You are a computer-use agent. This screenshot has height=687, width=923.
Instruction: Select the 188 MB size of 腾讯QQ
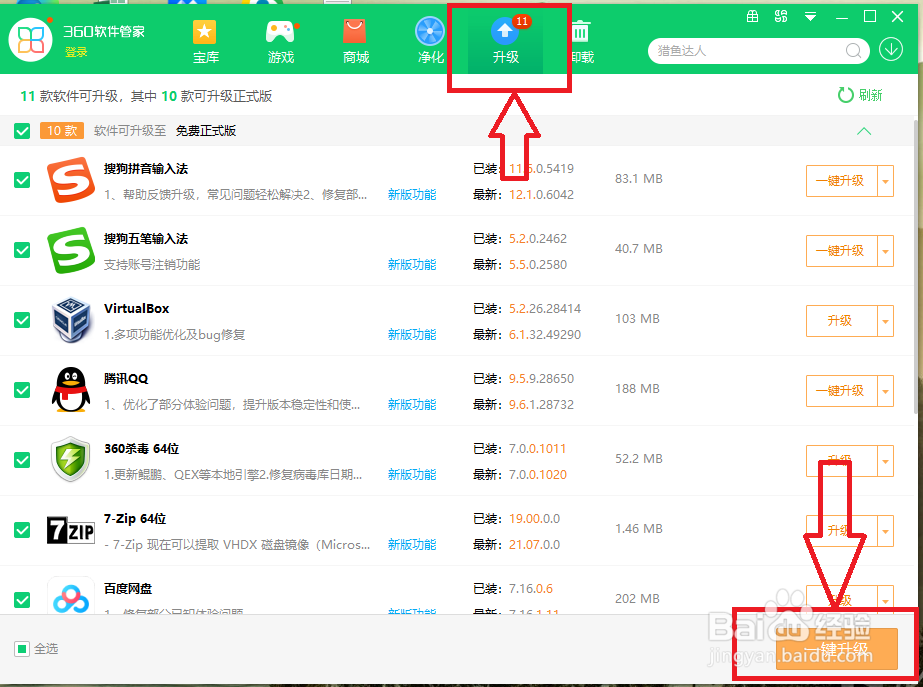[638, 389]
